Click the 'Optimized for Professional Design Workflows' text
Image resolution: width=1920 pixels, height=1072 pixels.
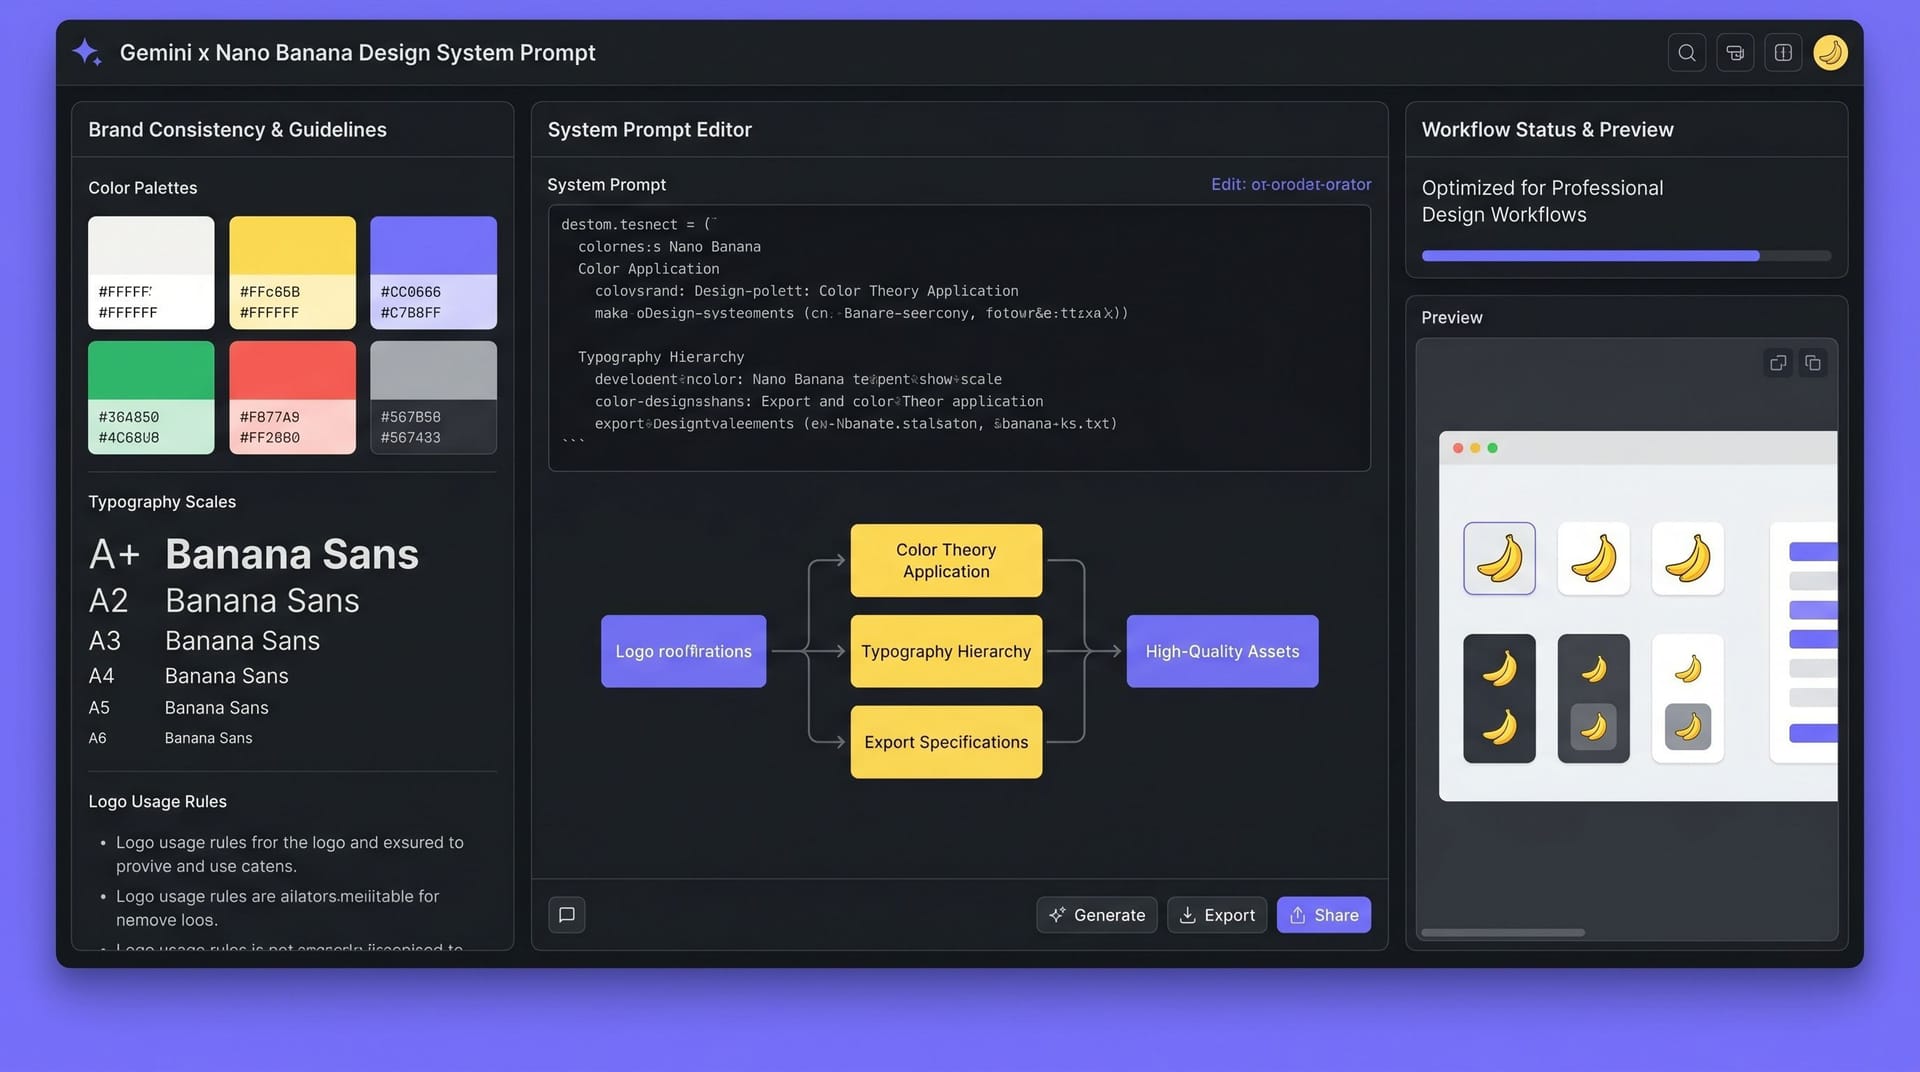[1542, 201]
